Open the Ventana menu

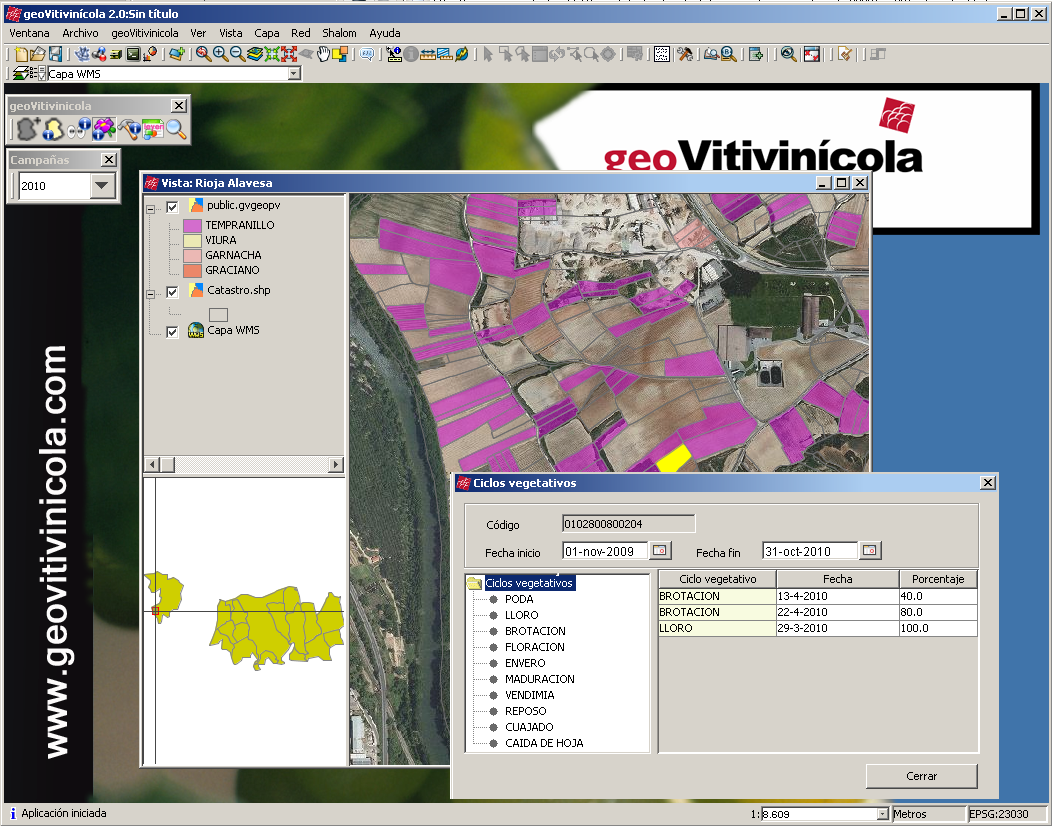click(x=30, y=33)
